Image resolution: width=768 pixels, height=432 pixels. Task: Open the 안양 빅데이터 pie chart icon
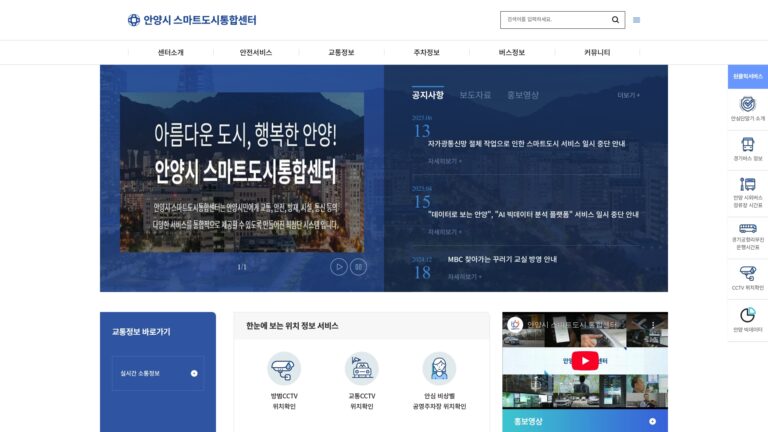pos(747,315)
